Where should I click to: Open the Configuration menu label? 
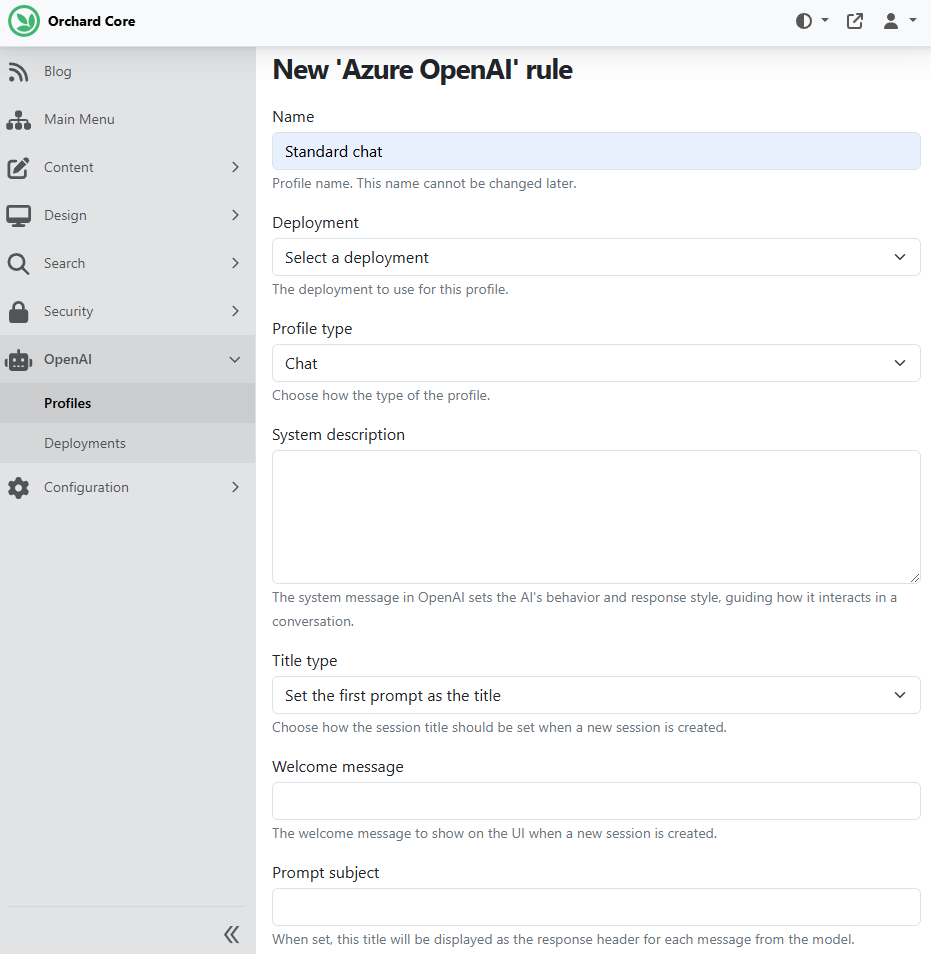click(x=86, y=487)
